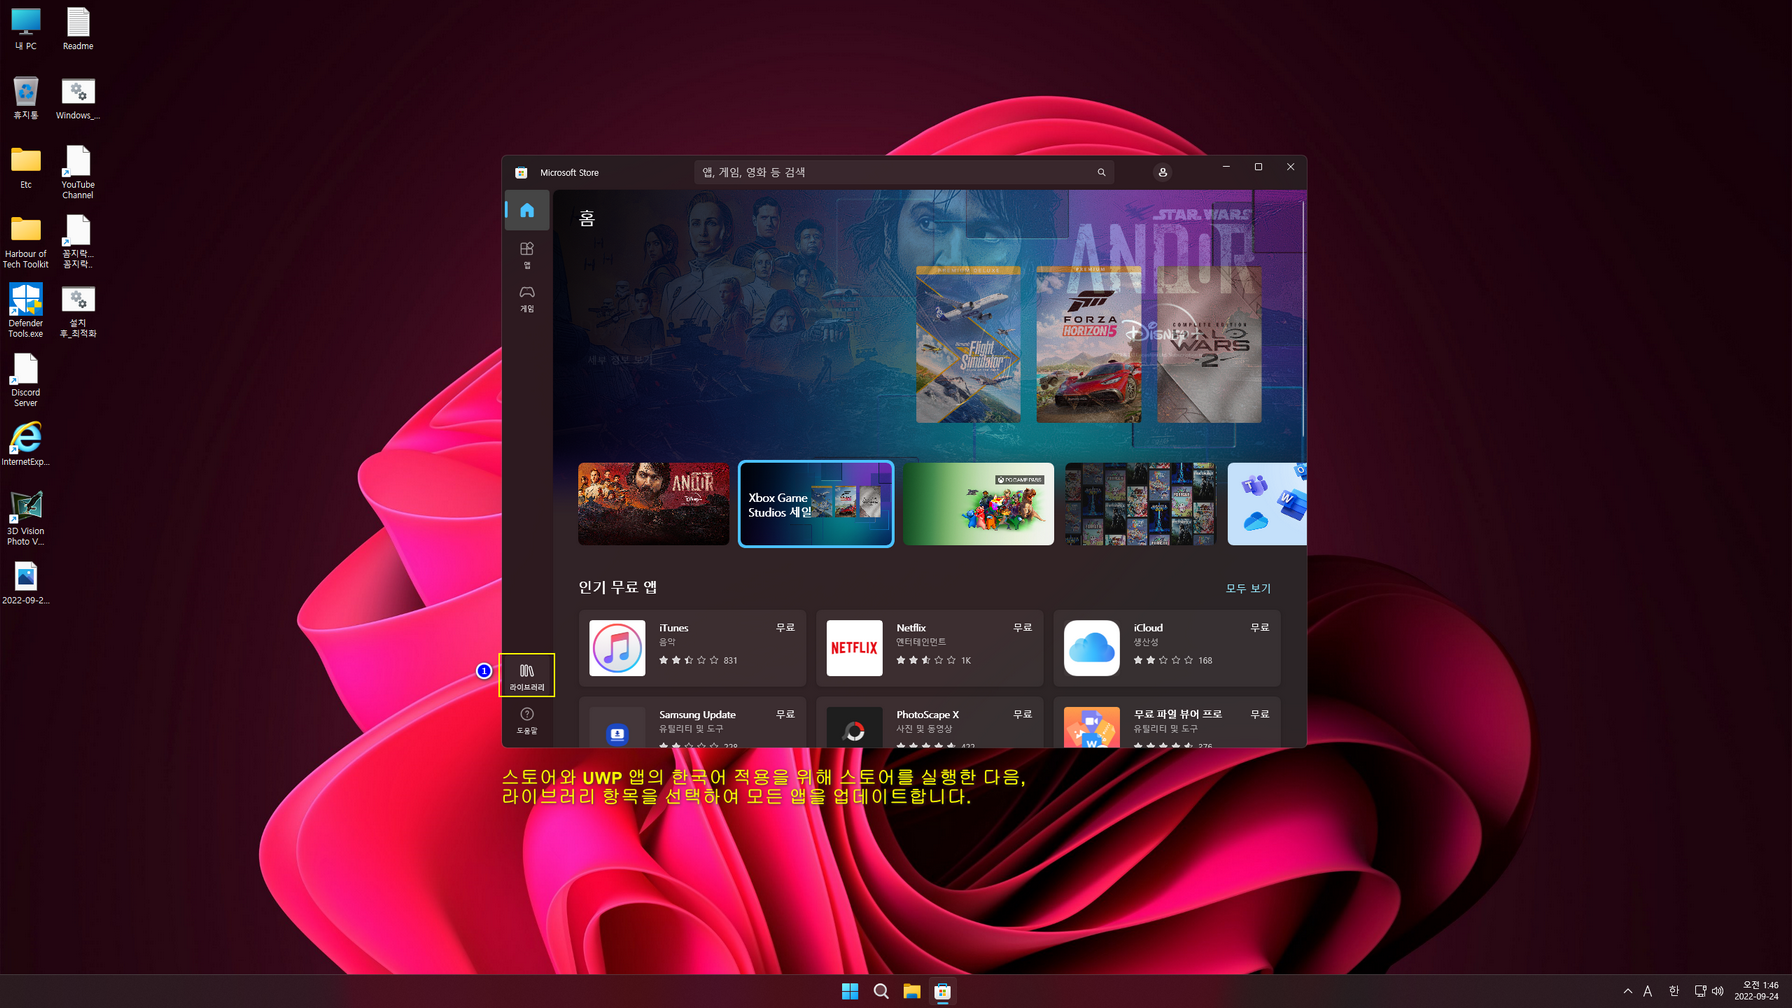Maximize the Microsoft Store window
Screen dimensions: 1792x1008
point(1258,167)
